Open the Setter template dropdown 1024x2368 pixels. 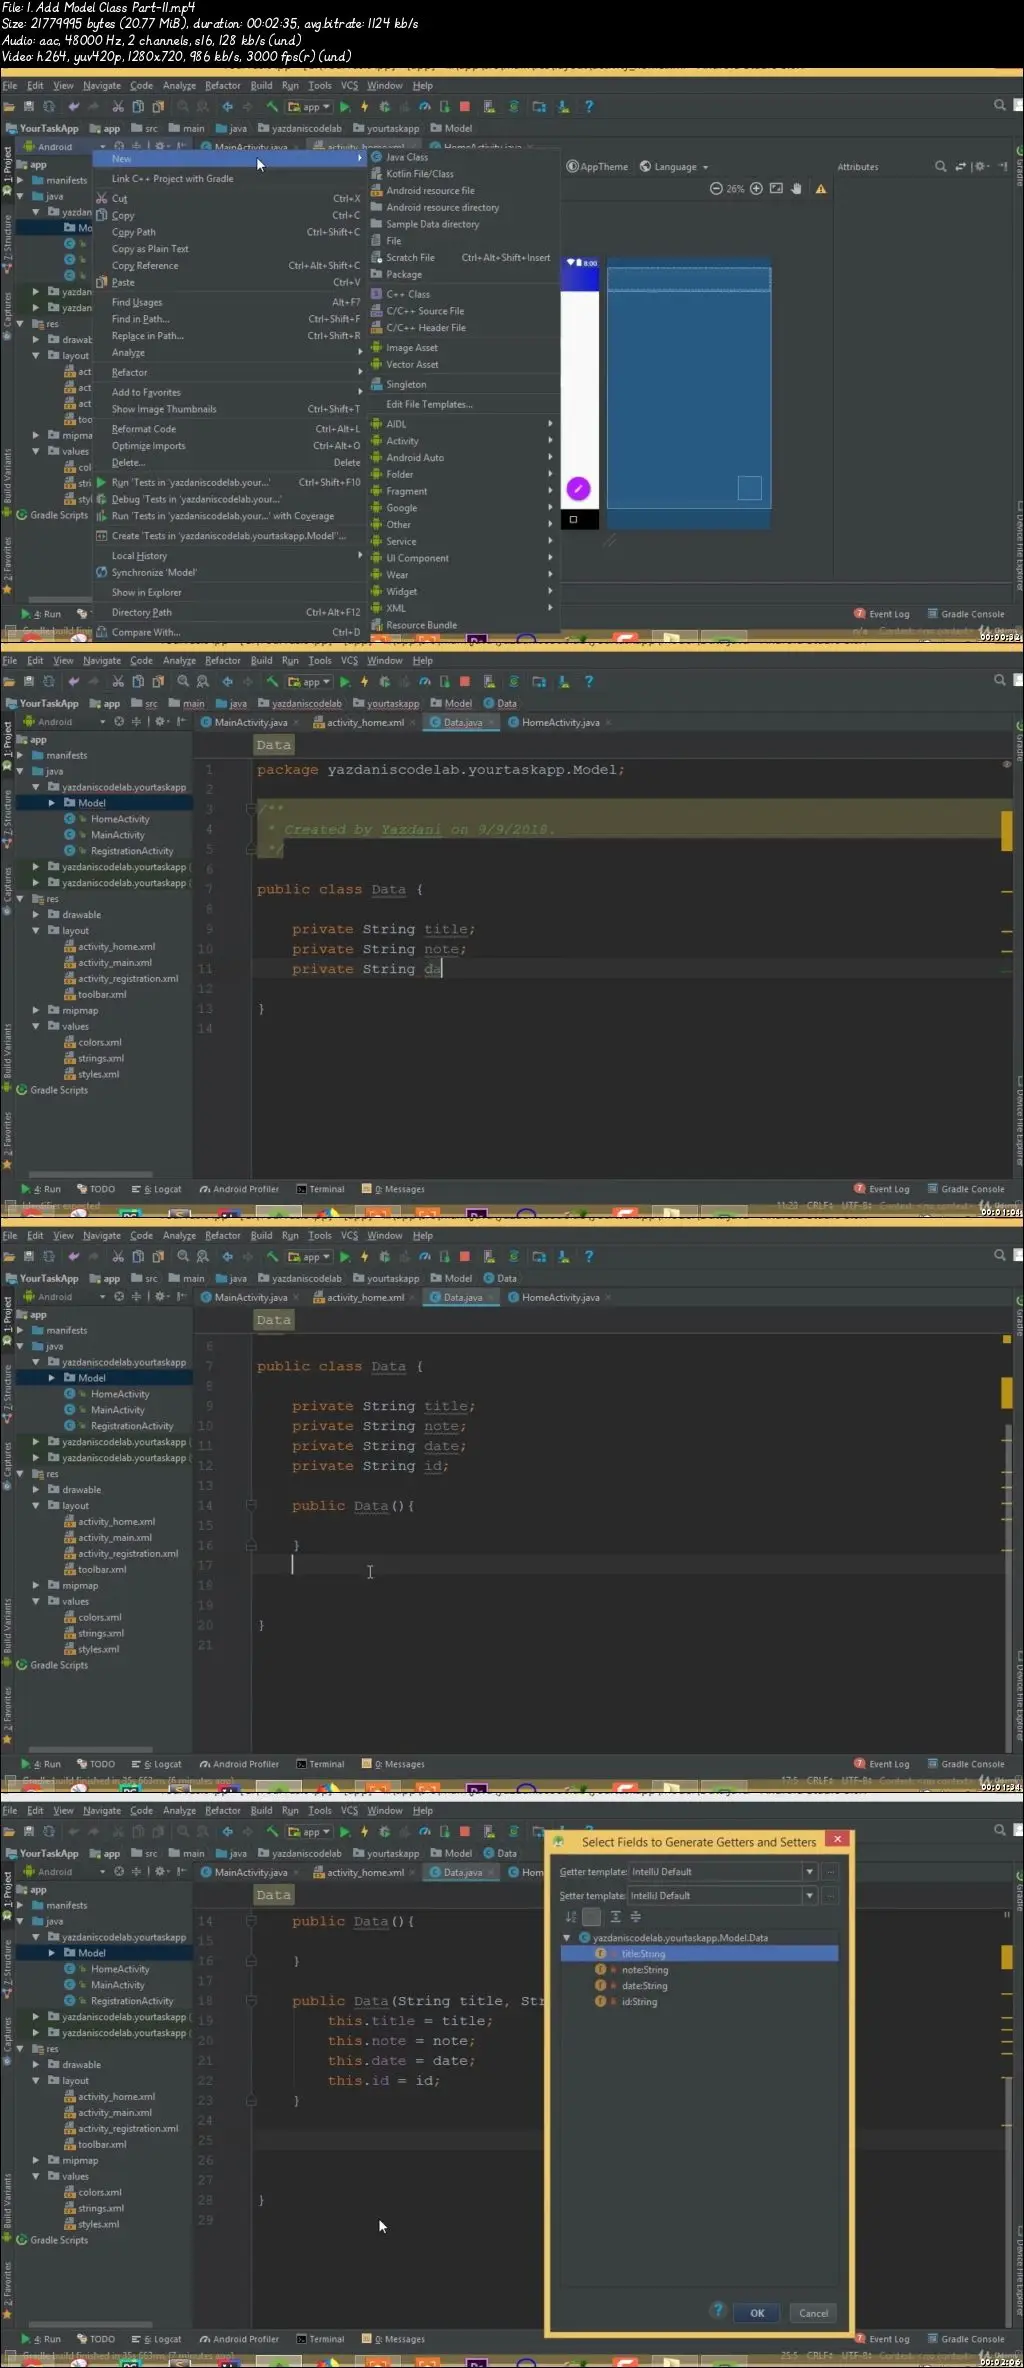click(x=809, y=1896)
